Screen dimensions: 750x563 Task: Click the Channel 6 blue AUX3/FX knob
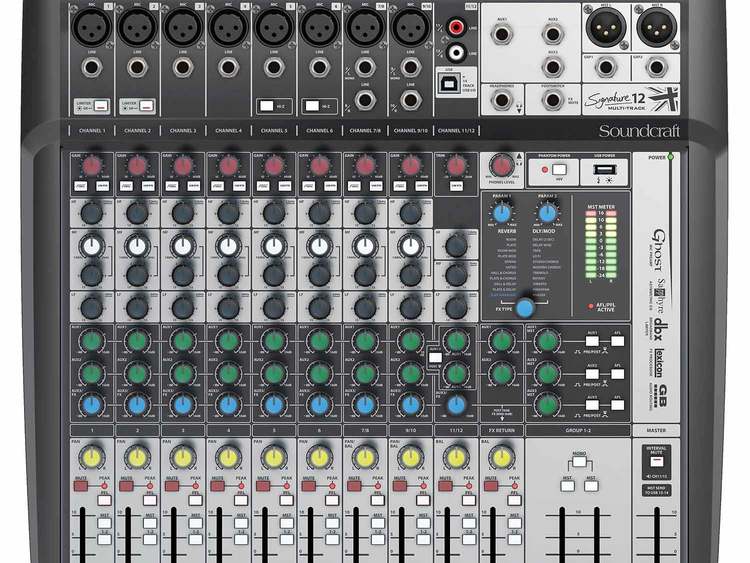[320, 405]
